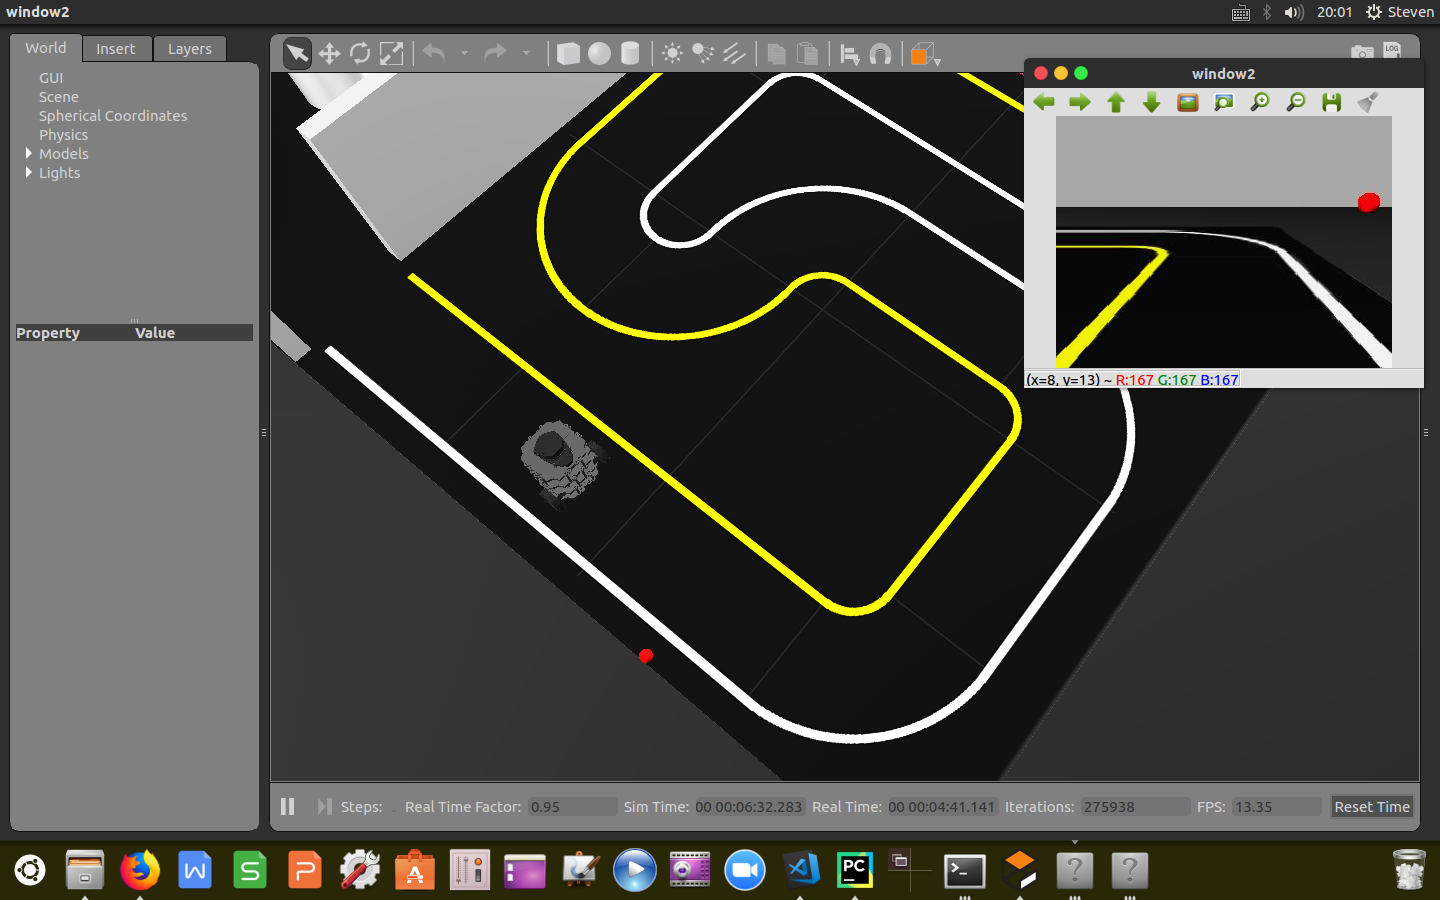The image size is (1440, 900).
Task: Click the copy icon in toolbar
Action: (x=776, y=53)
